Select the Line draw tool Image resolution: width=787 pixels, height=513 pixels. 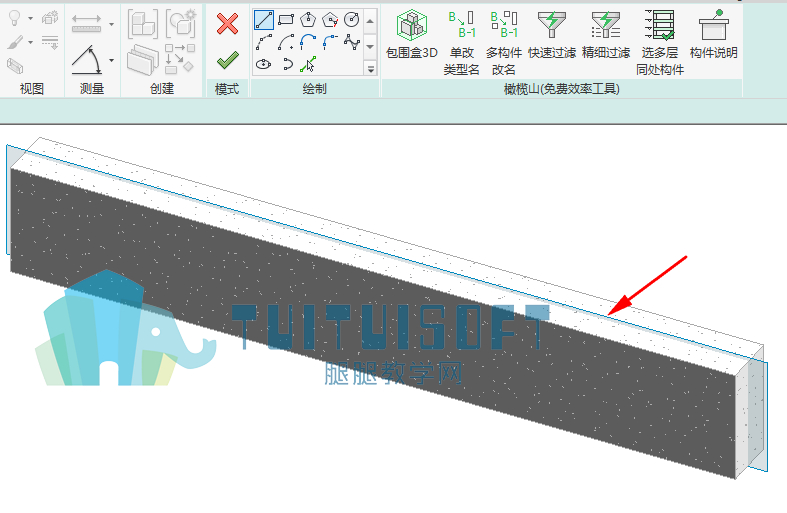[264, 20]
